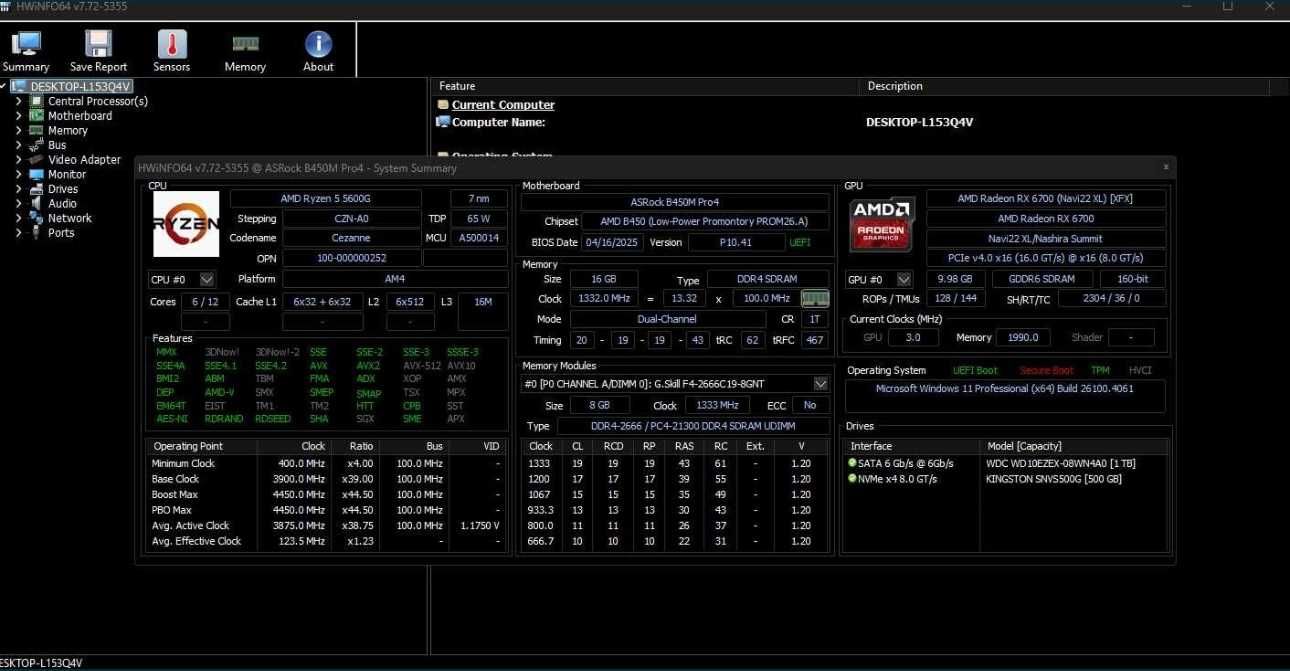Image resolution: width=1290 pixels, height=671 pixels.
Task: Click the Central Processor(s) chip icon
Action: pos(37,101)
